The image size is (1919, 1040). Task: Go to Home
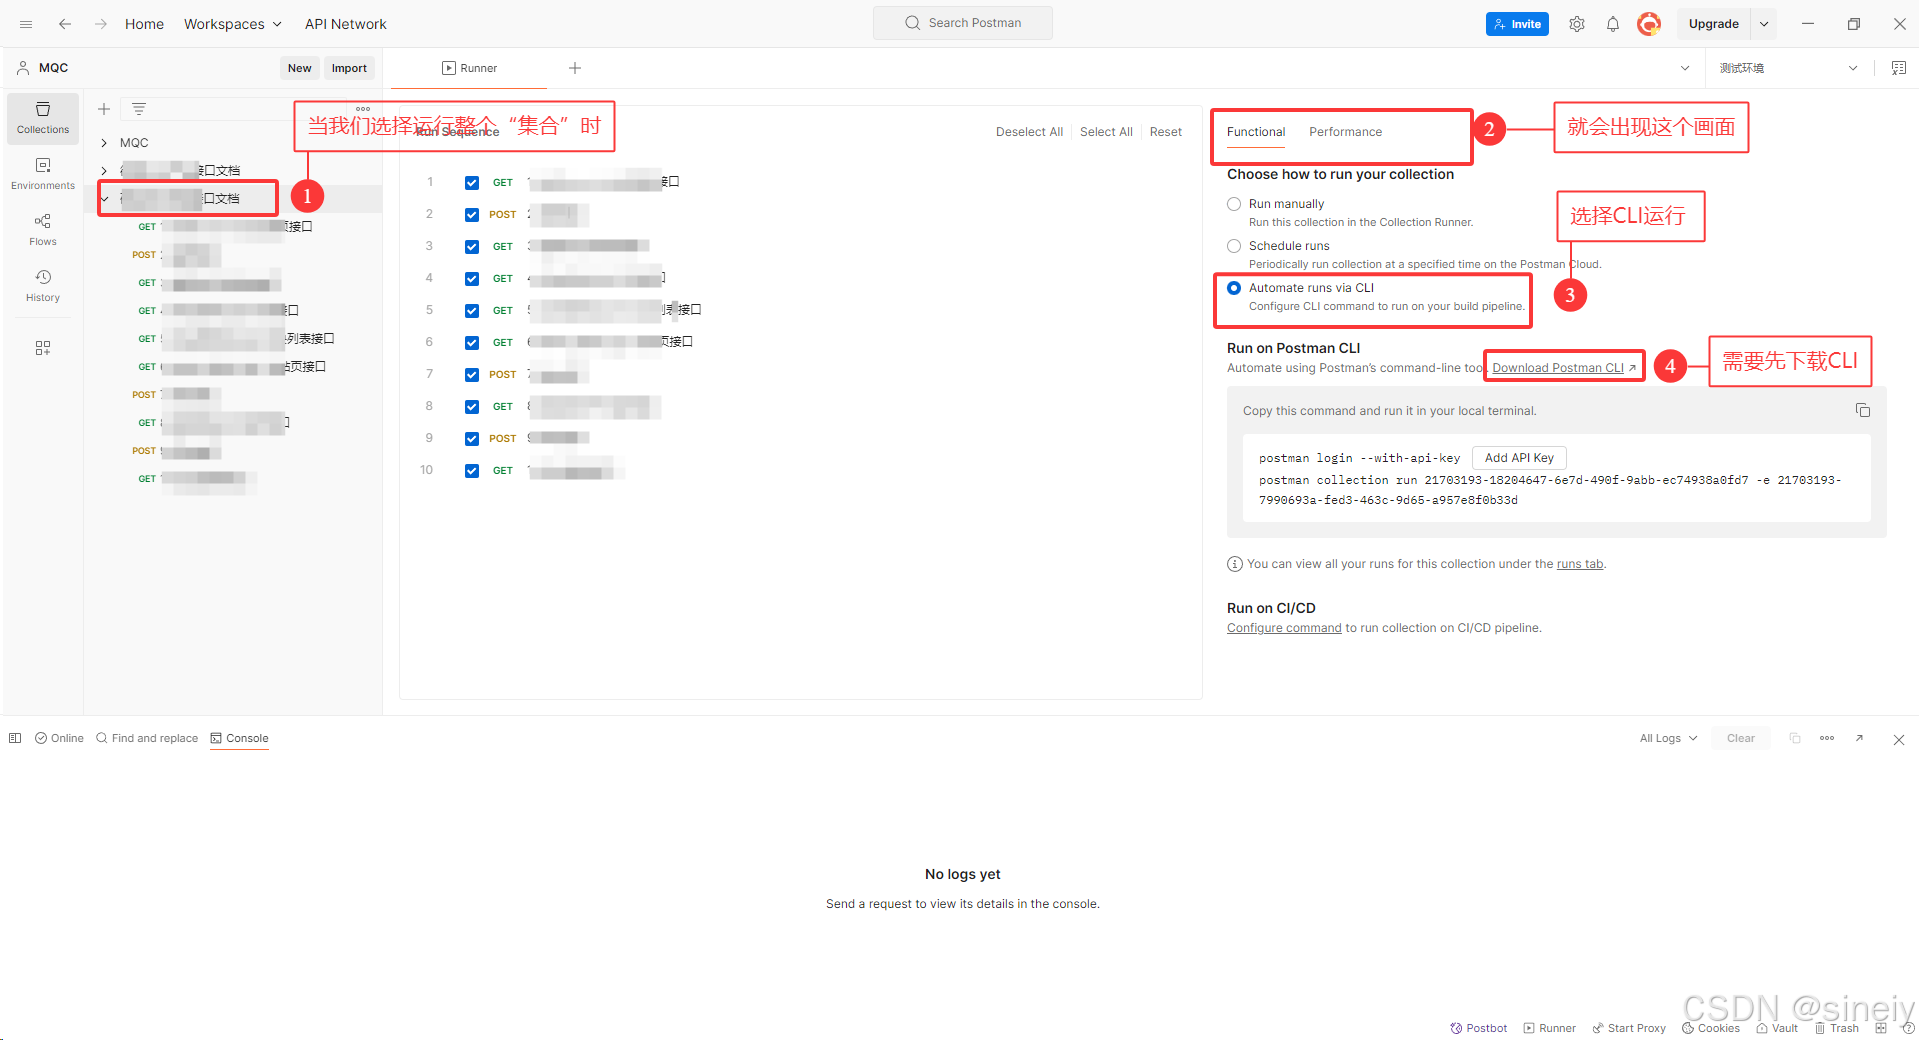tap(144, 24)
